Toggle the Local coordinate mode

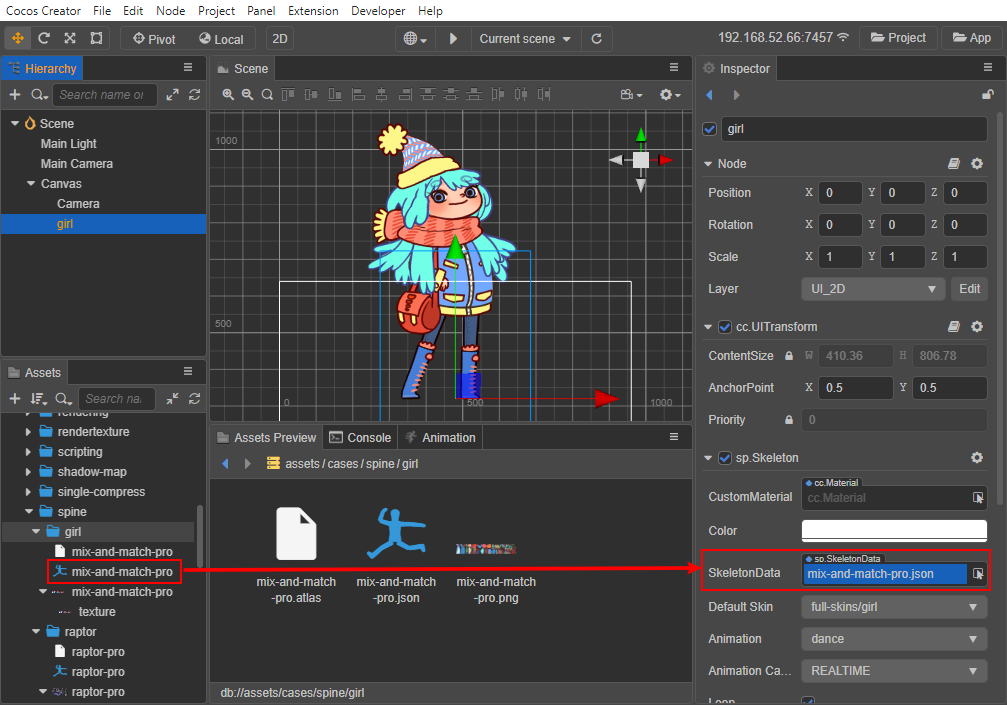tap(221, 39)
